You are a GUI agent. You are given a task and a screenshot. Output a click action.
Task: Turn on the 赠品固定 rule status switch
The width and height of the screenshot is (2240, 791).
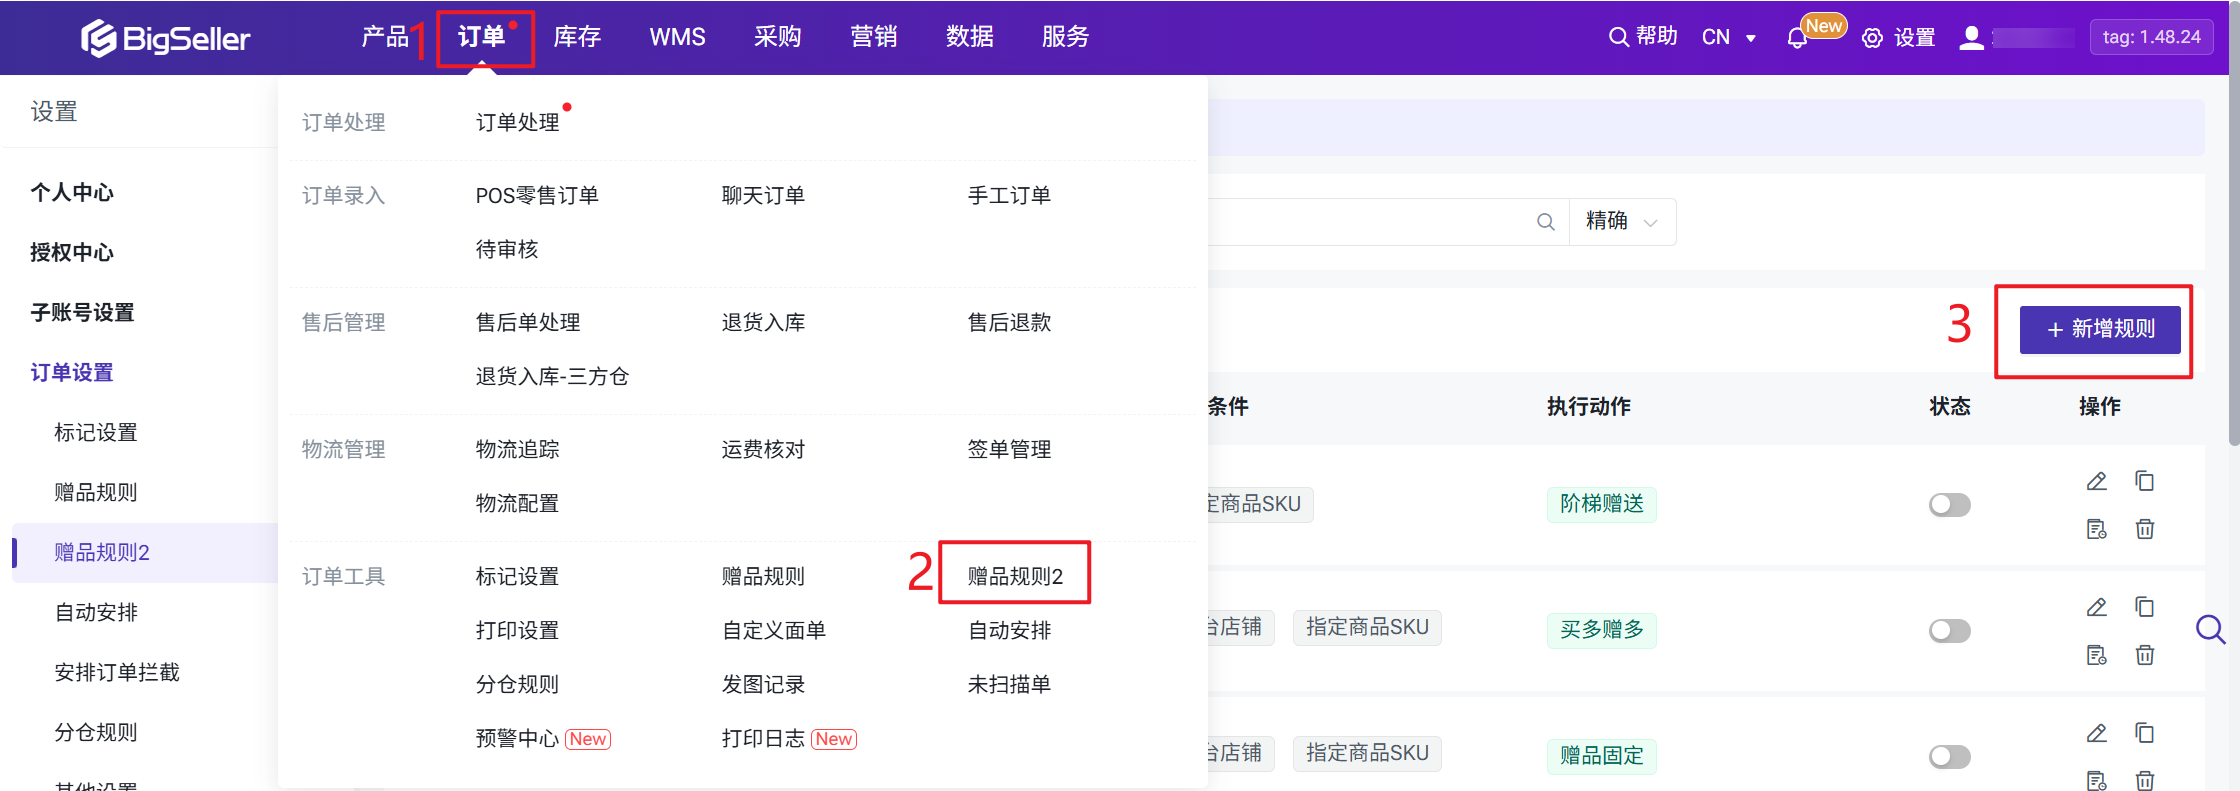click(1949, 757)
